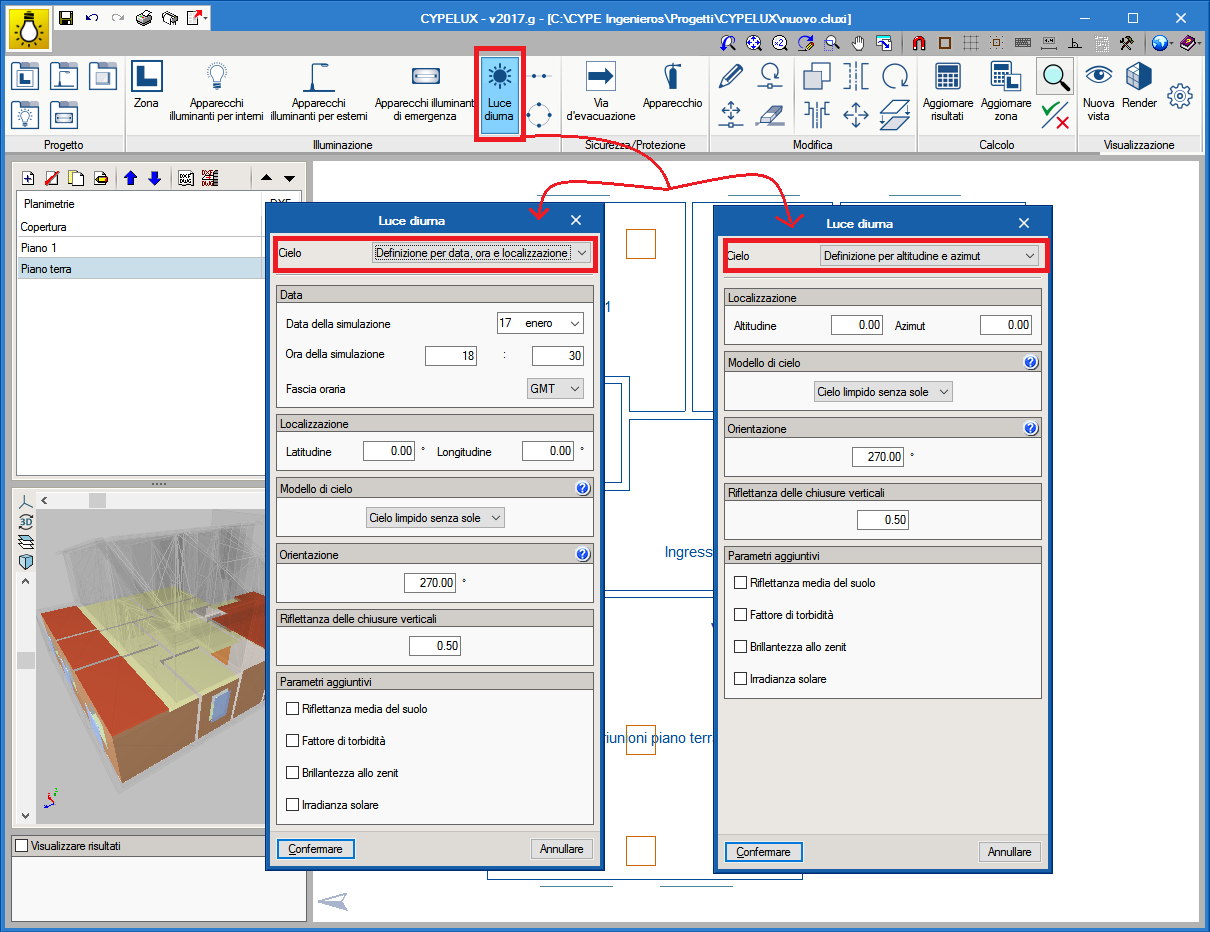
Task: Activate the hand pan tool
Action: click(858, 43)
